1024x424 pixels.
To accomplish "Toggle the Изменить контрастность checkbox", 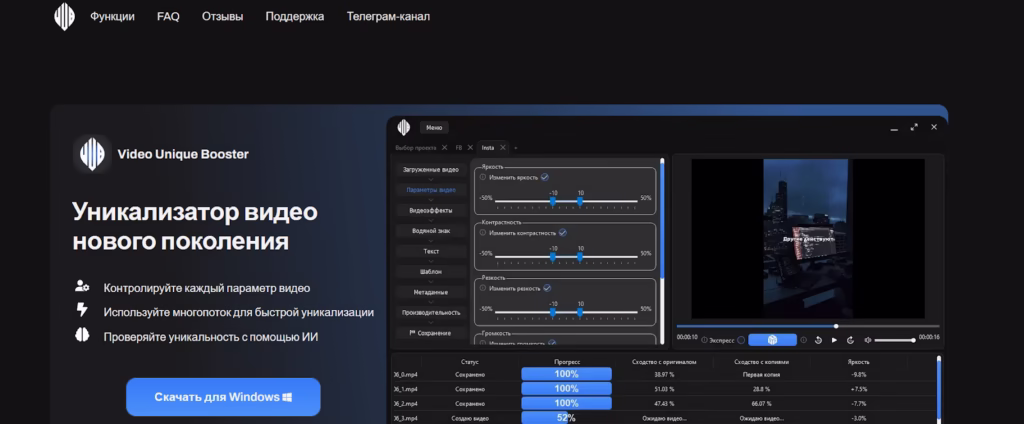I will coord(562,232).
